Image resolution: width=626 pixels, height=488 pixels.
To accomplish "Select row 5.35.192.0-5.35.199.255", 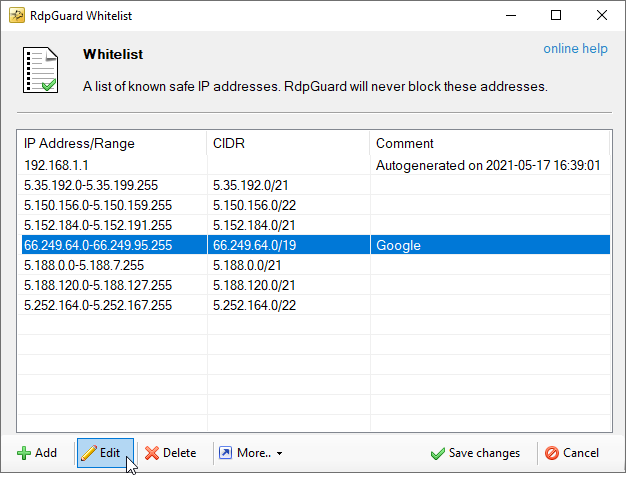I will click(x=314, y=185).
